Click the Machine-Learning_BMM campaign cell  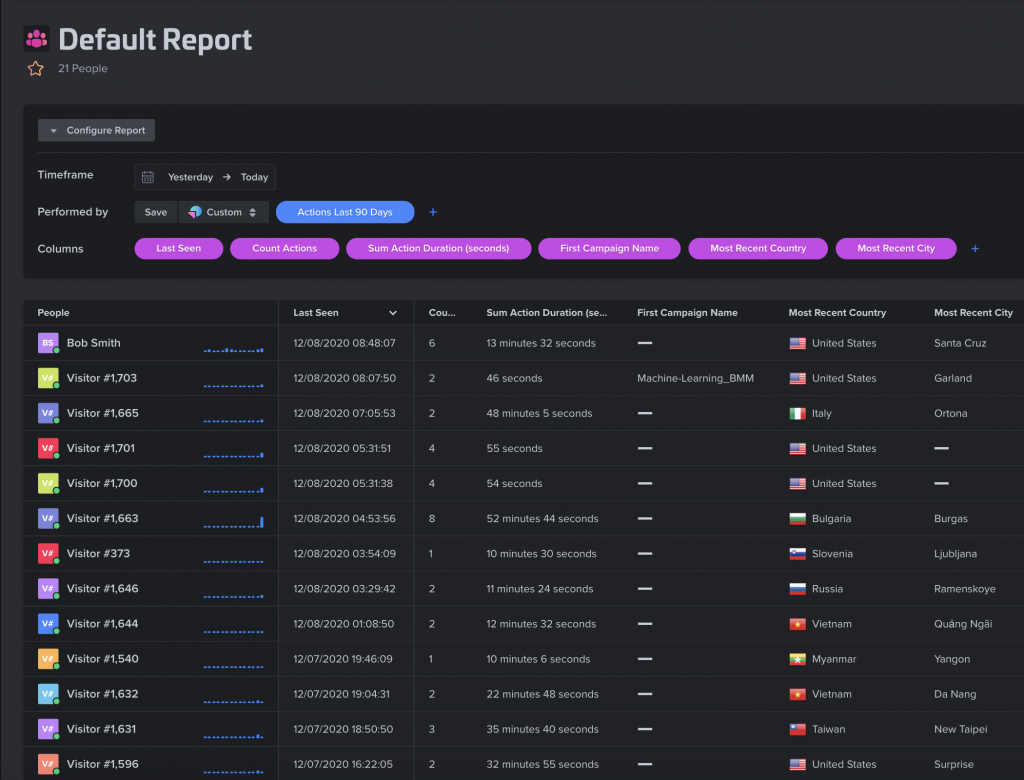tap(696, 378)
